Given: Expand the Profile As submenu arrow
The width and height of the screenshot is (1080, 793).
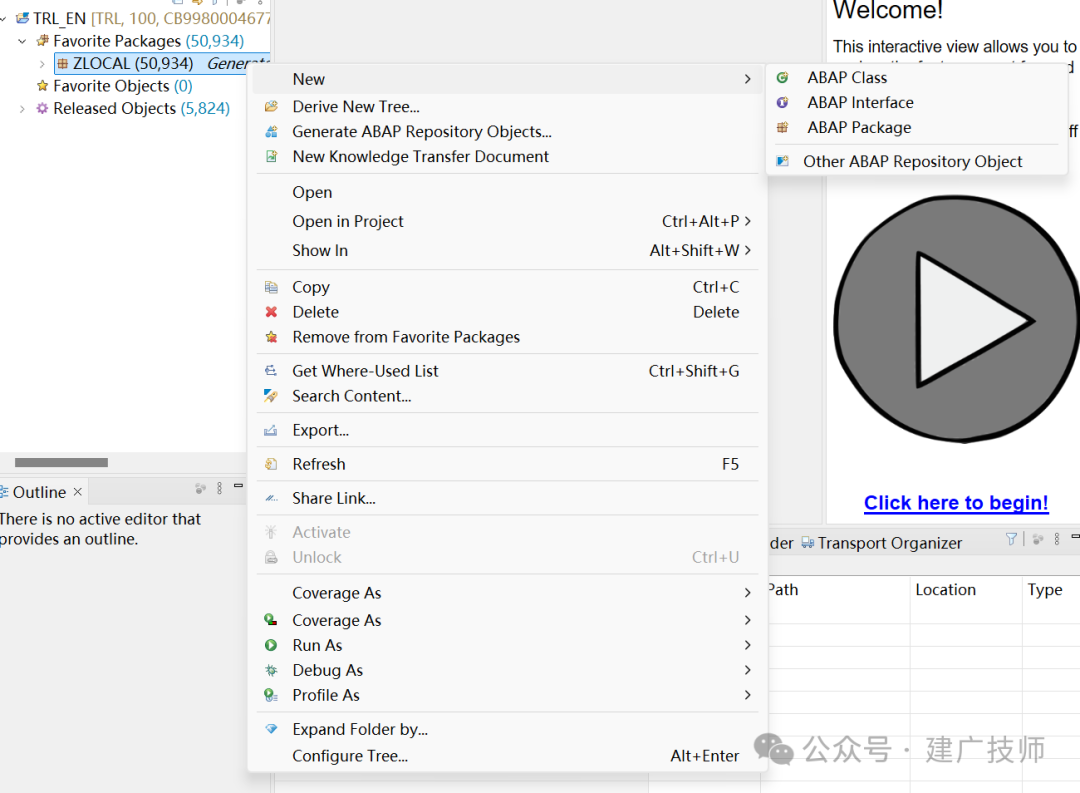Looking at the screenshot, I should pos(747,695).
